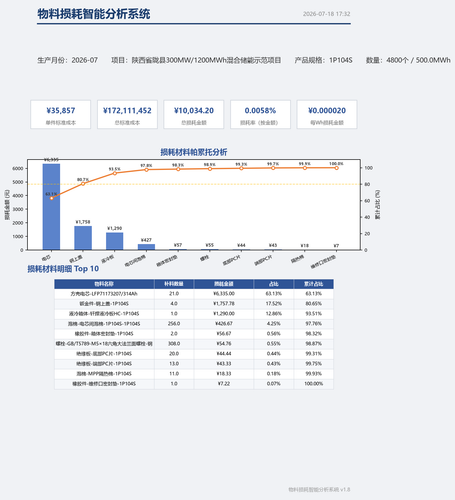Click the quantity cell 308.0
Screen dimensions: 455x500
[174, 344]
